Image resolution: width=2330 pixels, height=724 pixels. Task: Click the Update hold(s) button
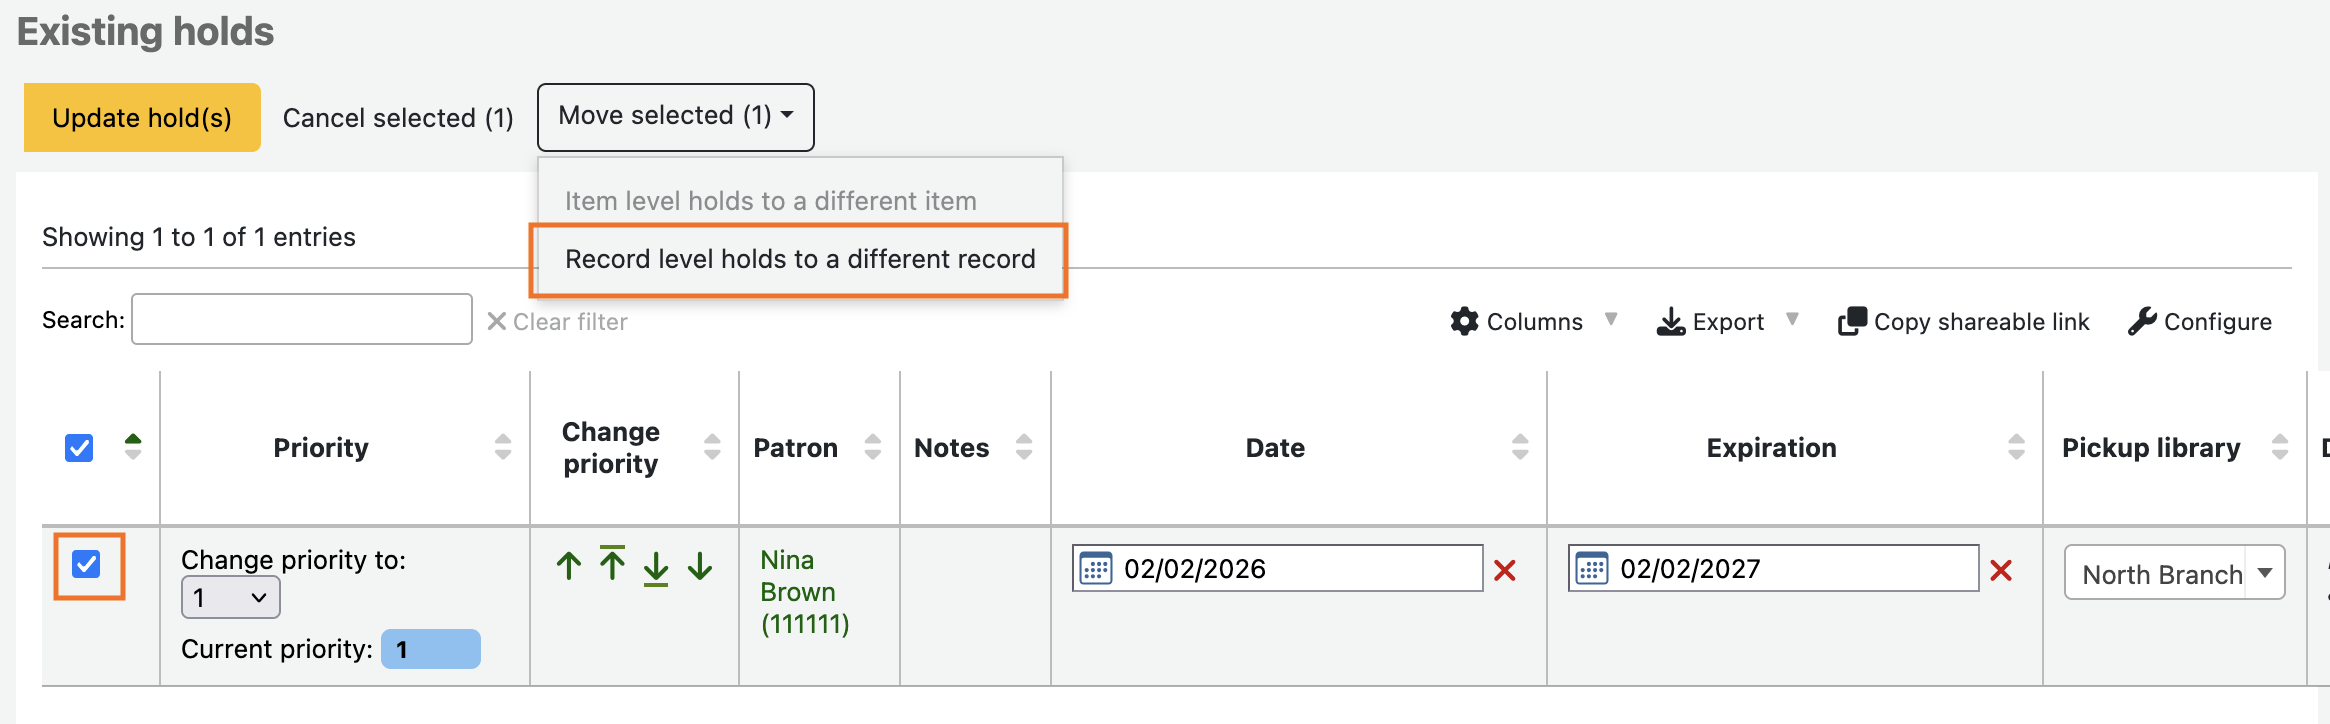(x=142, y=118)
